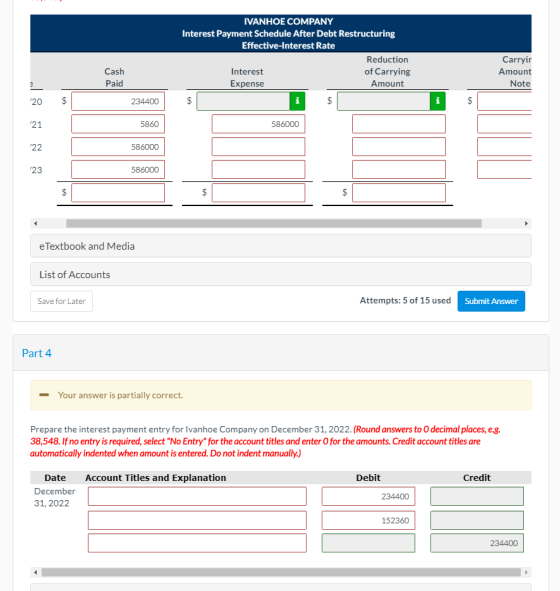Click the 'Debit' column header
Image resolution: width=560 pixels, height=591 pixels.
[x=368, y=478]
